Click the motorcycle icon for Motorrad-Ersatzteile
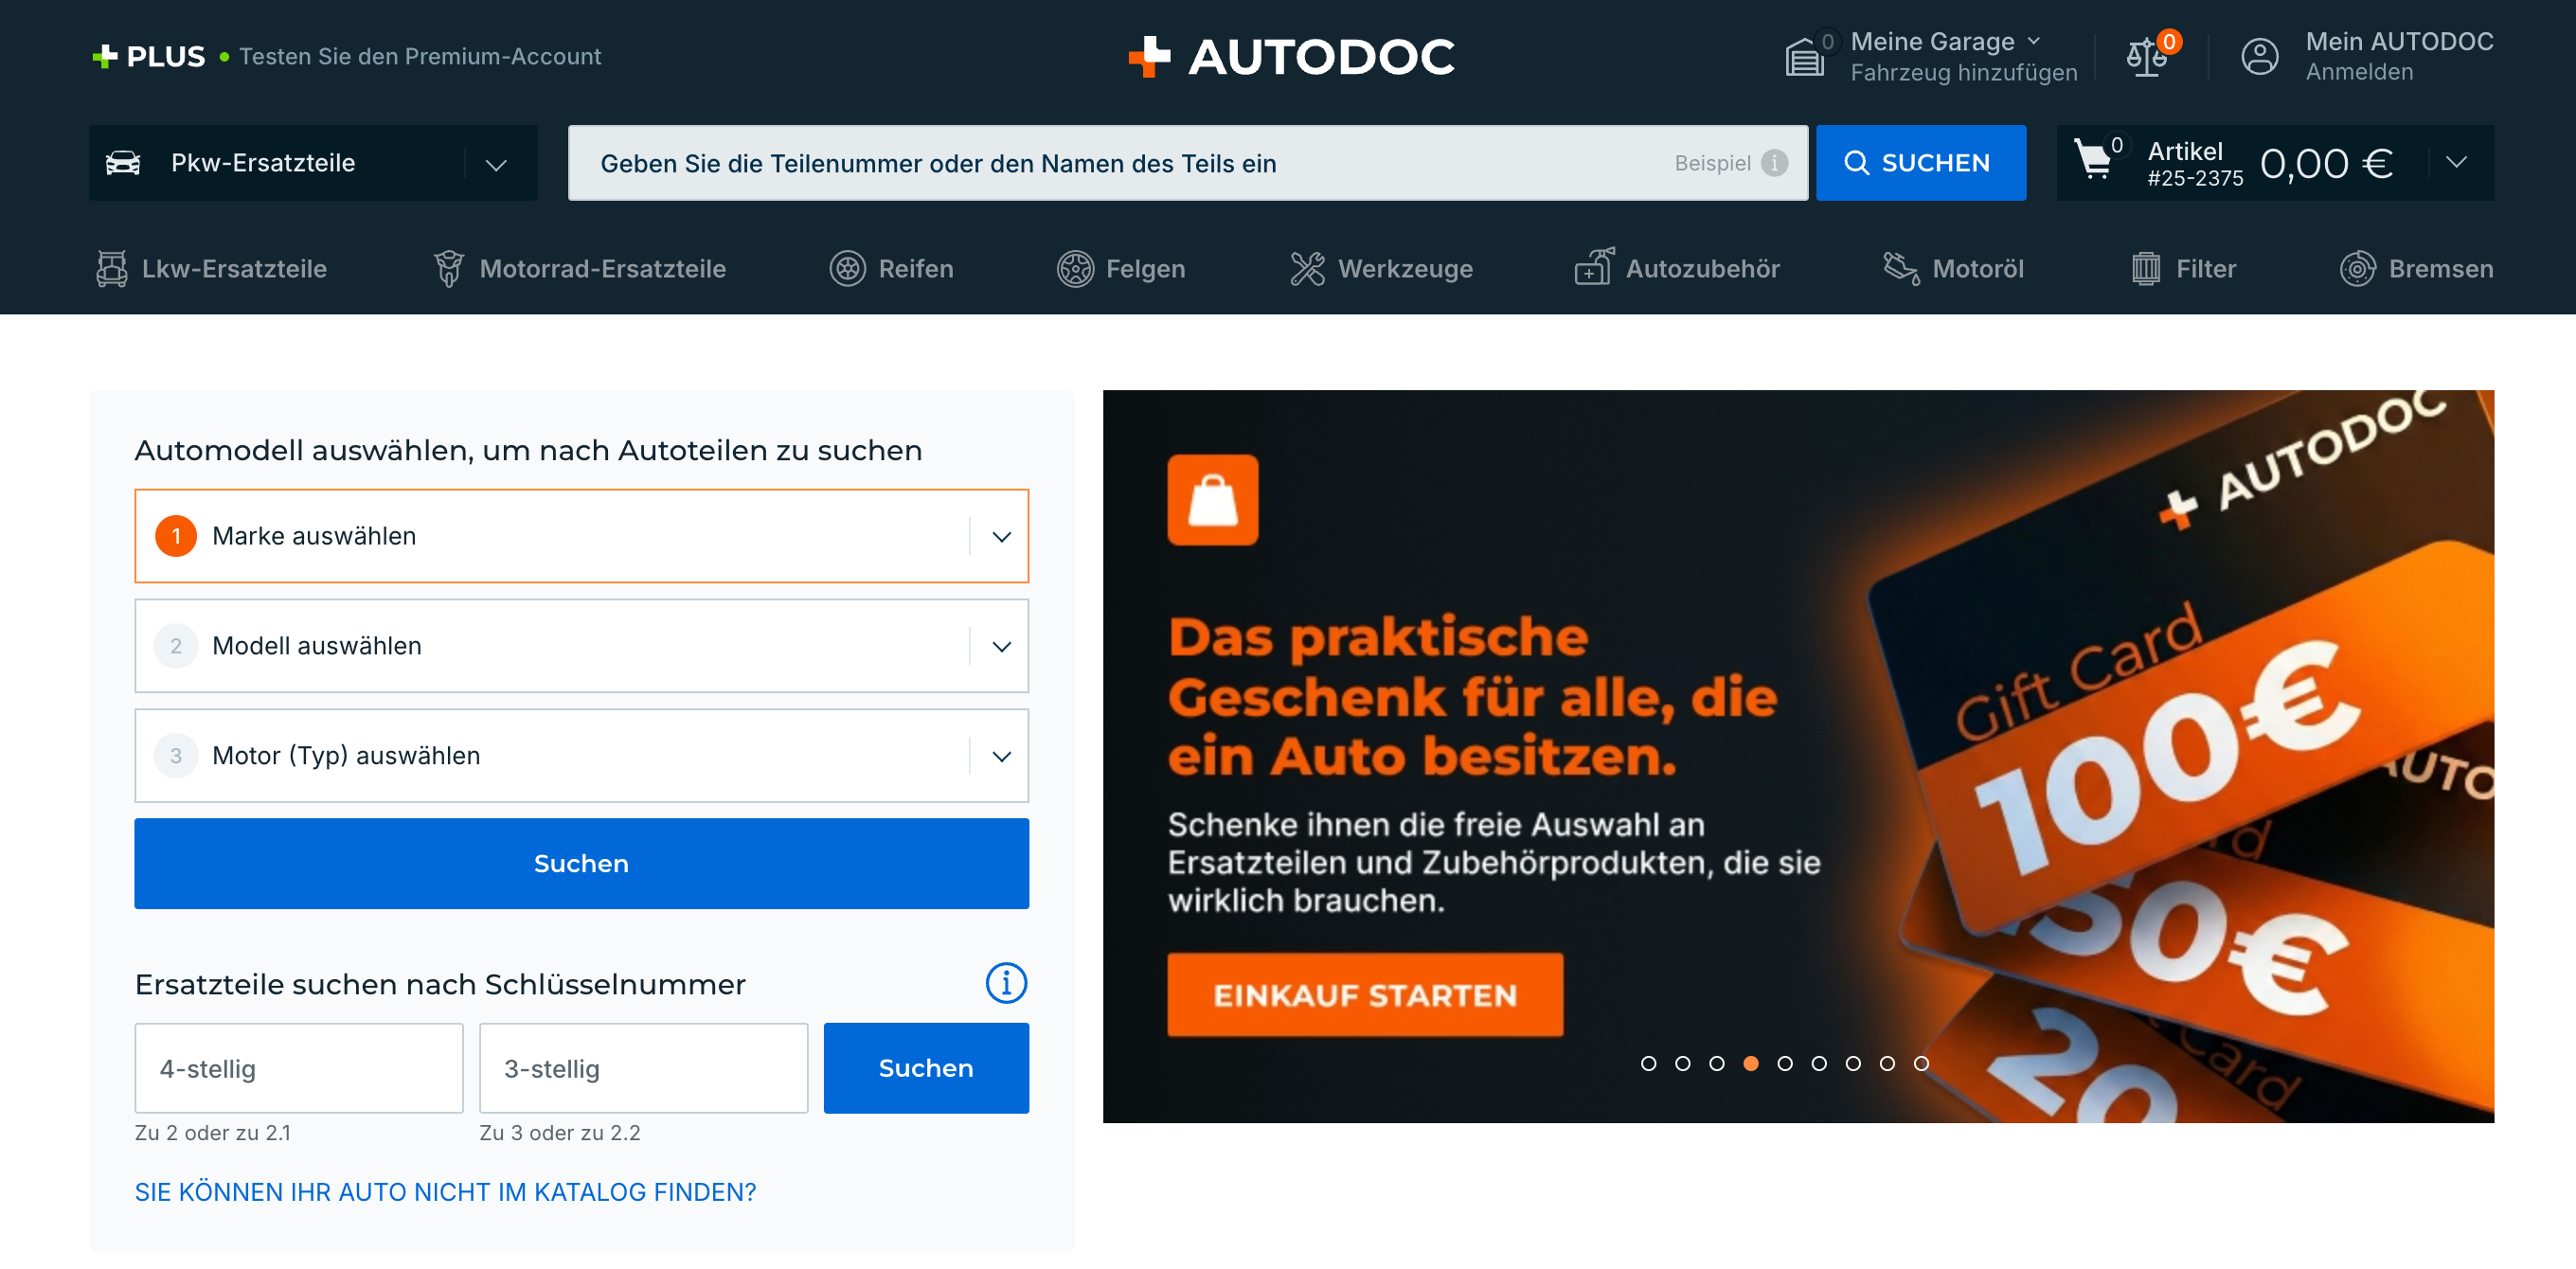The height and width of the screenshot is (1269, 2576). pyautogui.click(x=449, y=269)
